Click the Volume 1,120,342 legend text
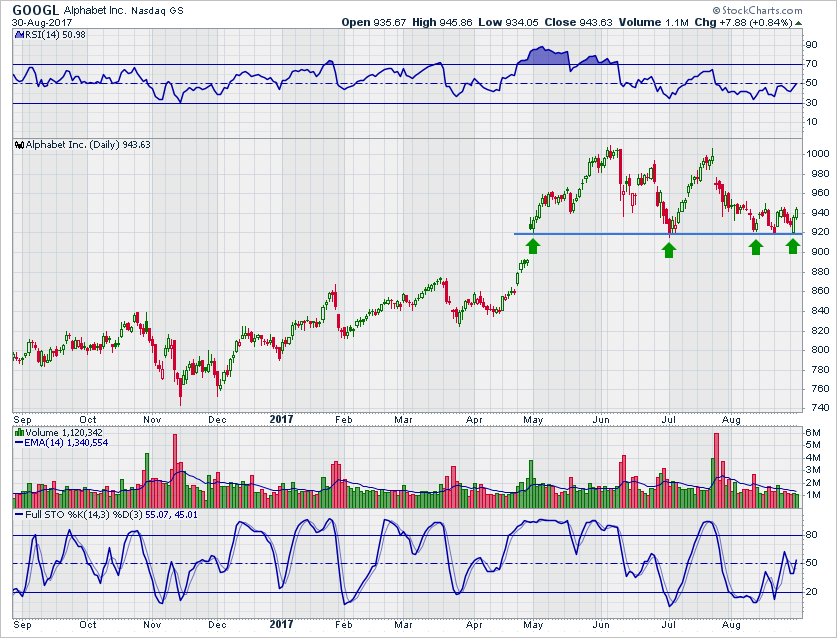The image size is (837, 638). click(x=64, y=432)
